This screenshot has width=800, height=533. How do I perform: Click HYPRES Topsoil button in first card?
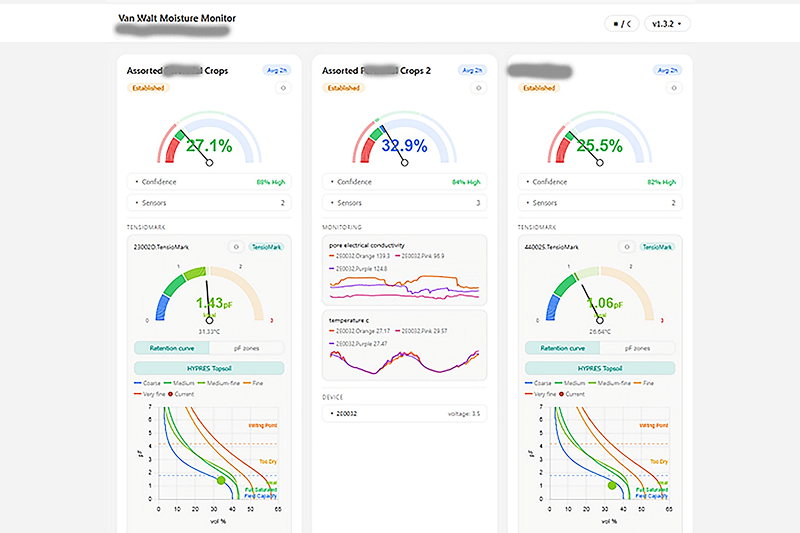(209, 368)
